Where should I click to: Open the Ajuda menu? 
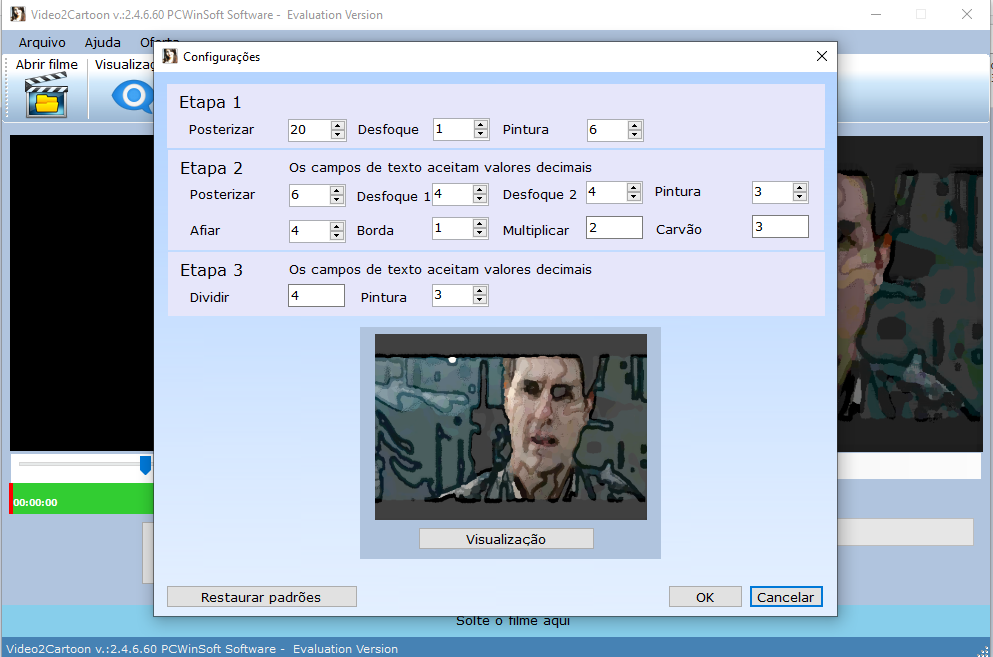point(102,42)
